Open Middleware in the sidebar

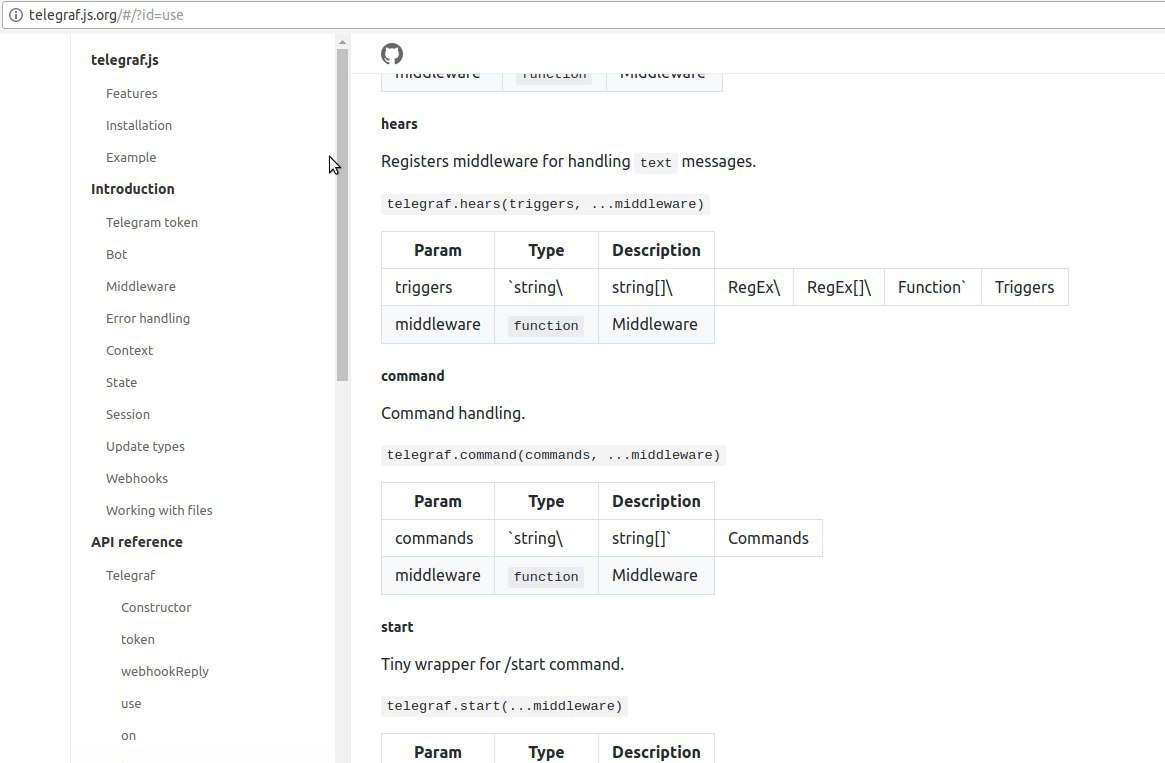(141, 286)
